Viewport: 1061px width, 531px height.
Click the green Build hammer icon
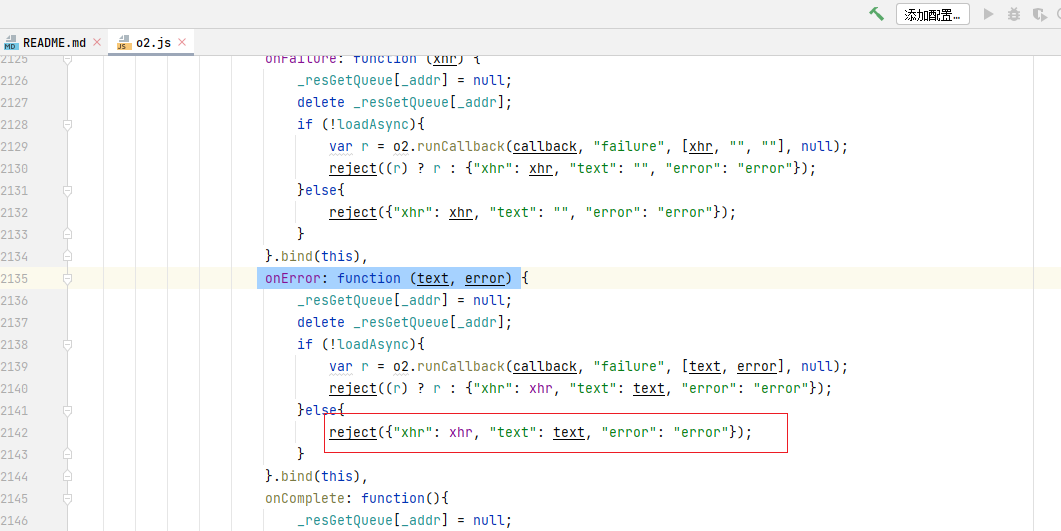click(876, 14)
